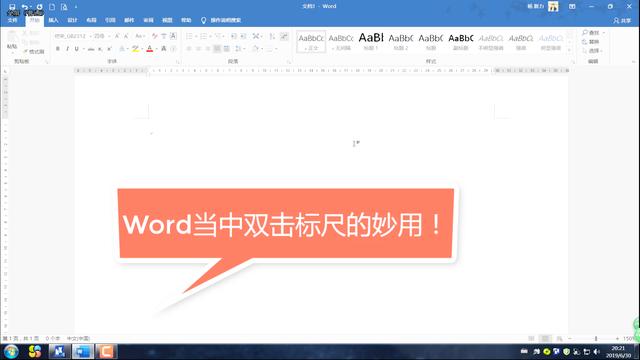Set paragraph alignment to justified
640x360 pixels.
[x=217, y=49]
